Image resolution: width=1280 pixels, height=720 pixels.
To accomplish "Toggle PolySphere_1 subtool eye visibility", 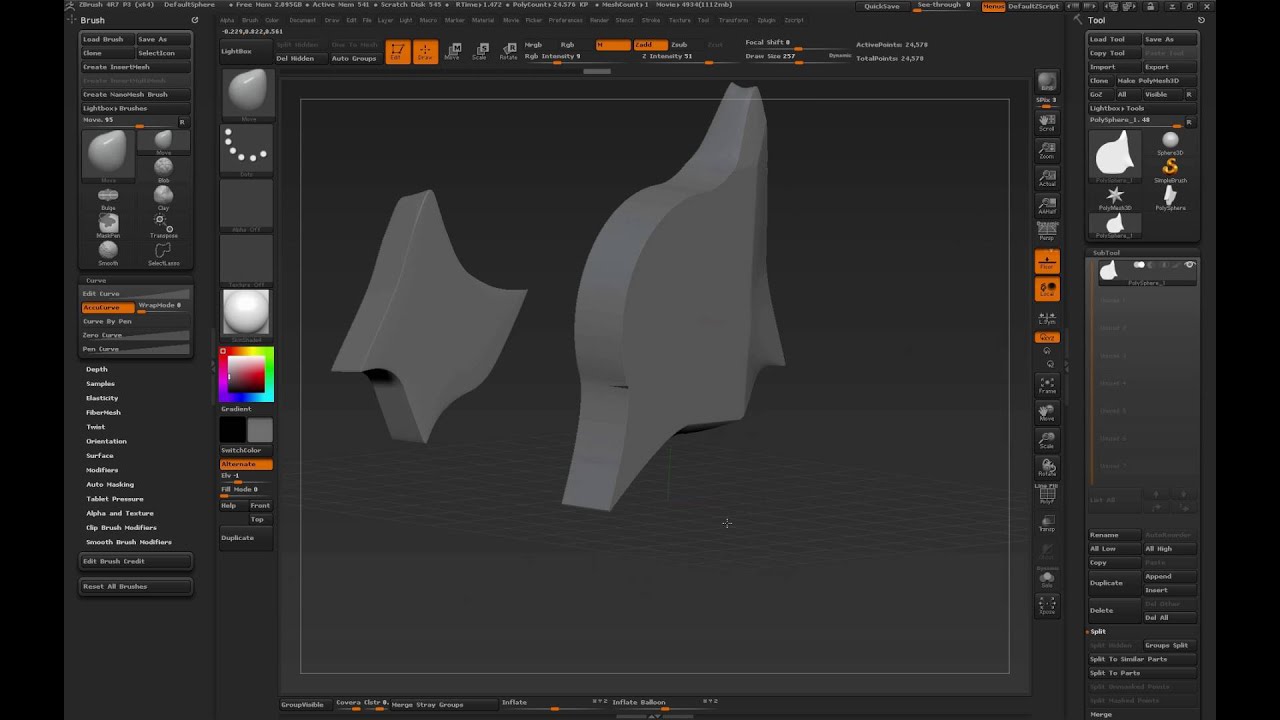I will coord(1189,265).
